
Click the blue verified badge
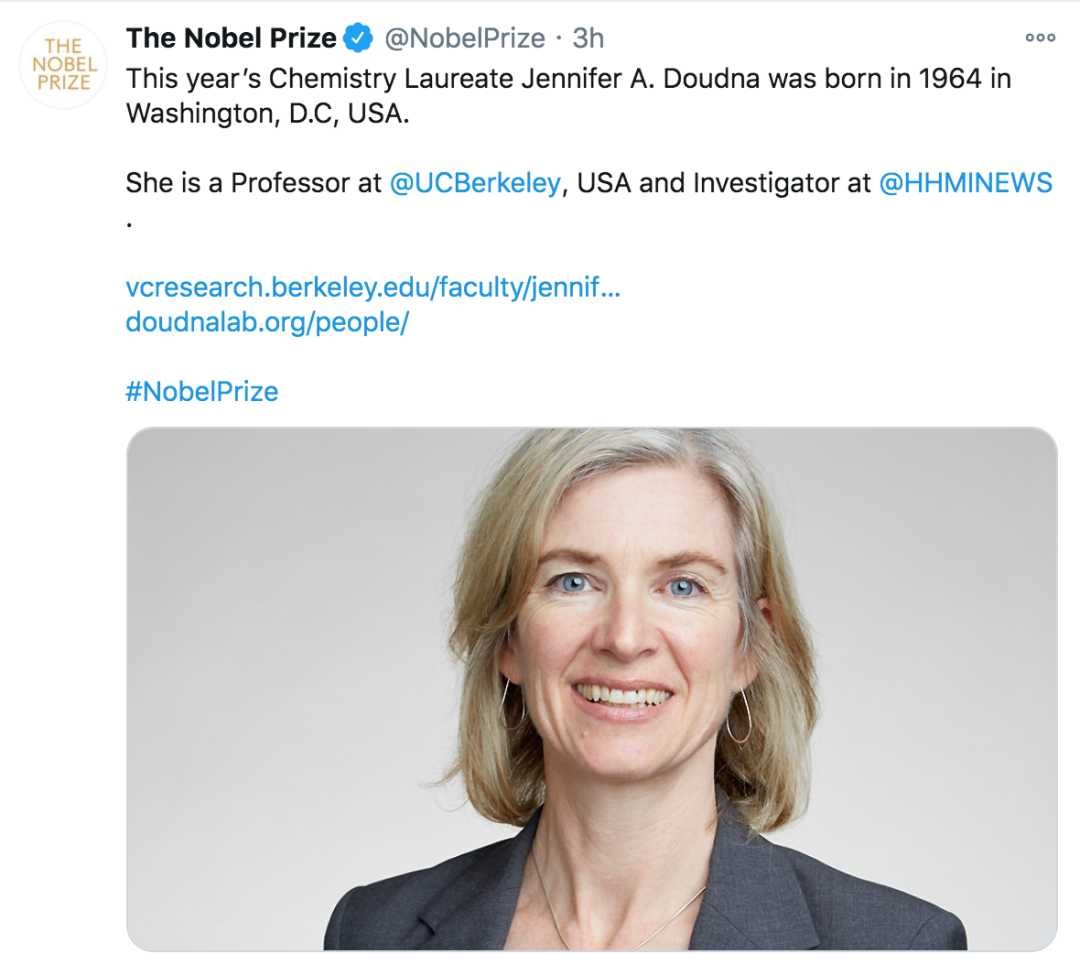(357, 39)
